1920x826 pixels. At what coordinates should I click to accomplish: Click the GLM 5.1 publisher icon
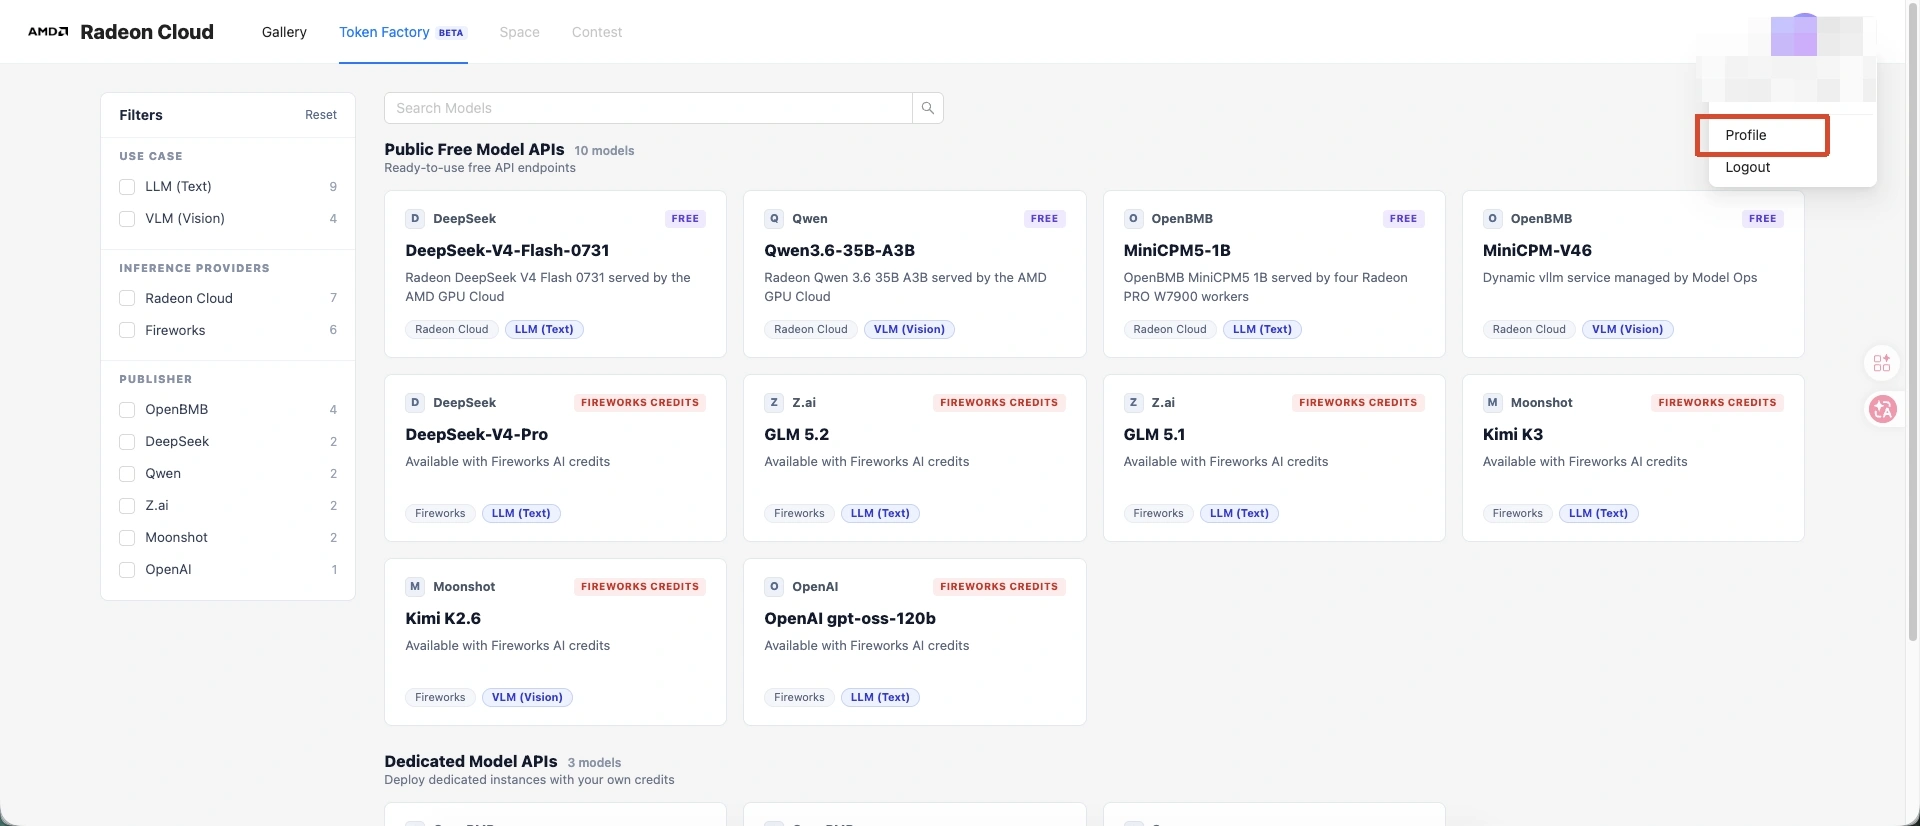(x=1133, y=402)
